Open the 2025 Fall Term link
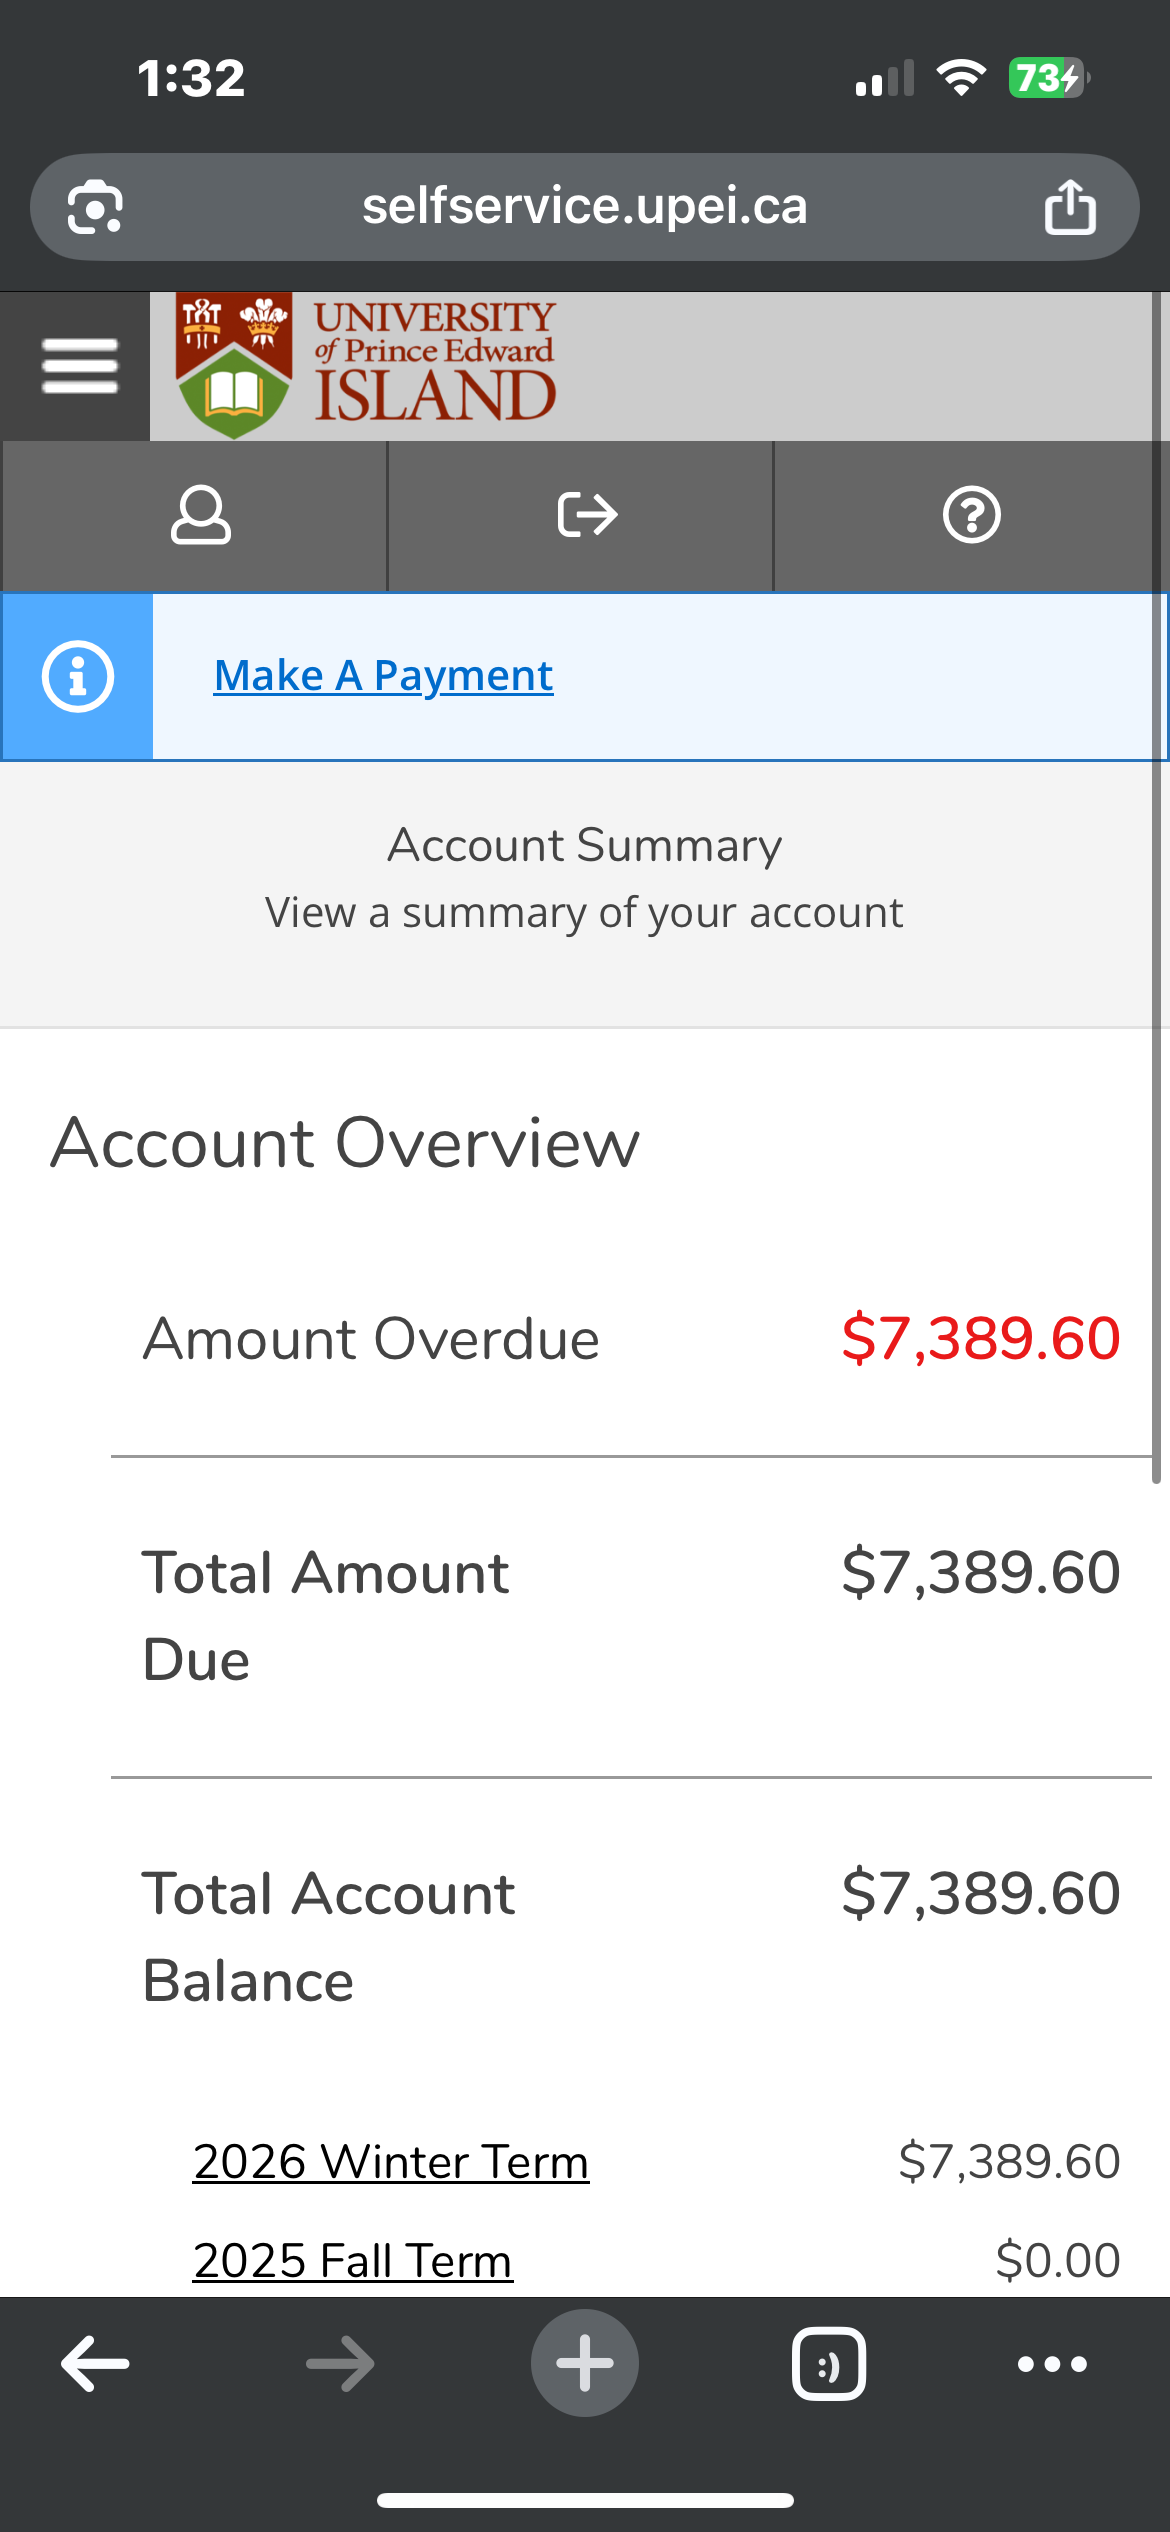The image size is (1170, 2532). tap(352, 2261)
